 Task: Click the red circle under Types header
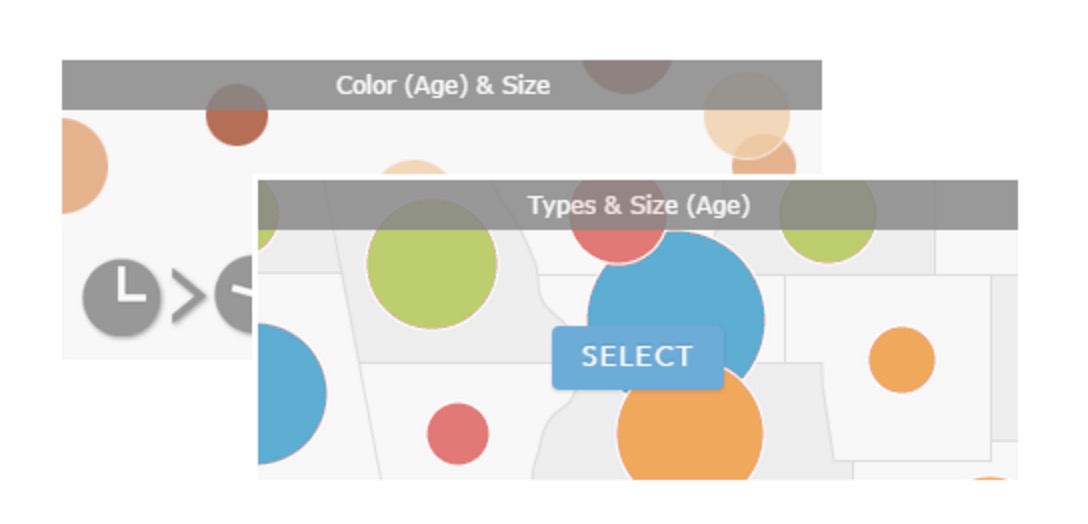click(618, 222)
